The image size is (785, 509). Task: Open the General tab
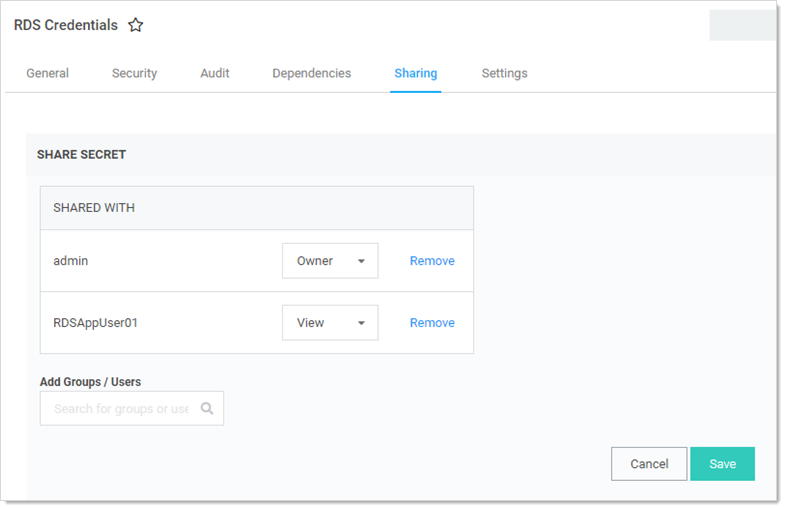48,73
